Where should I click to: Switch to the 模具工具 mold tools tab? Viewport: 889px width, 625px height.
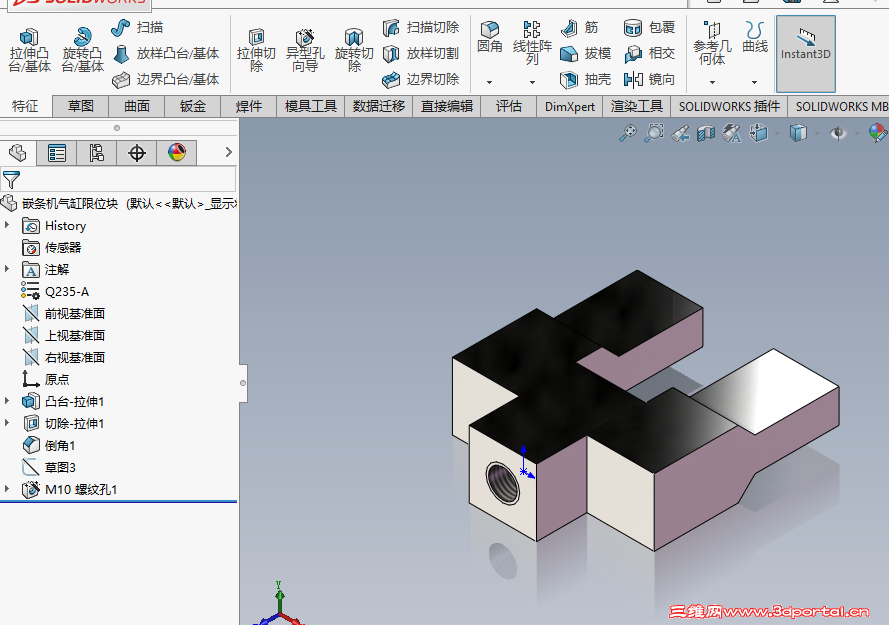(x=311, y=106)
